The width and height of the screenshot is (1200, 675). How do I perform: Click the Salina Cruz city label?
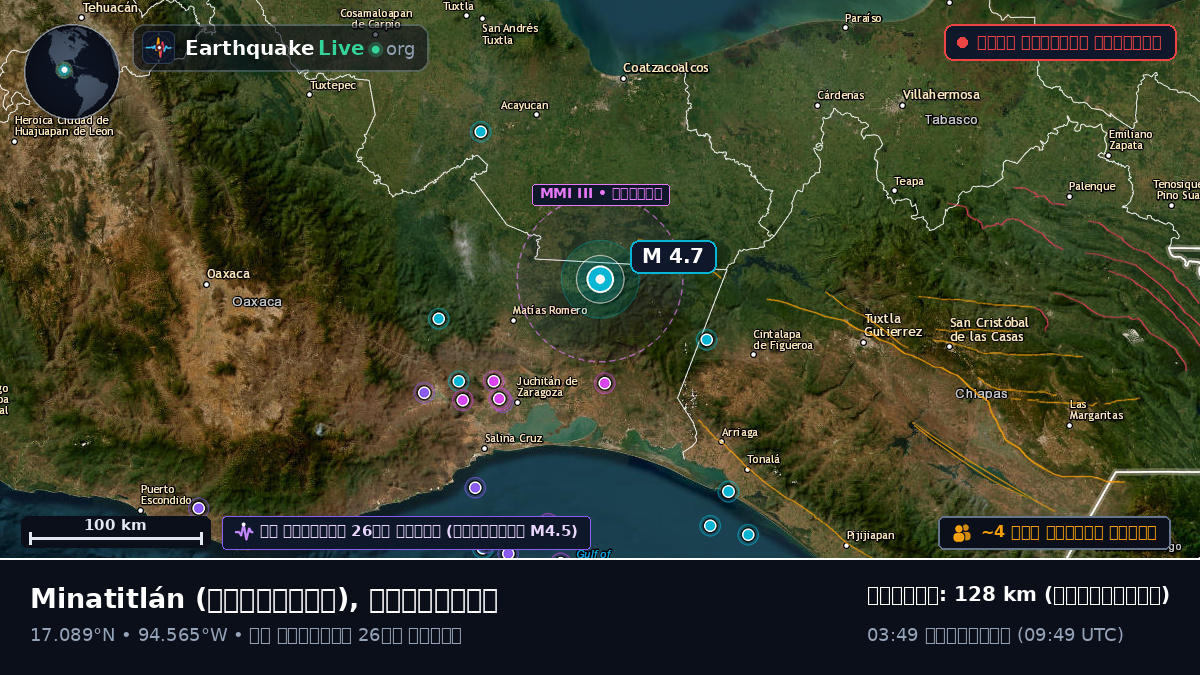tap(513, 438)
